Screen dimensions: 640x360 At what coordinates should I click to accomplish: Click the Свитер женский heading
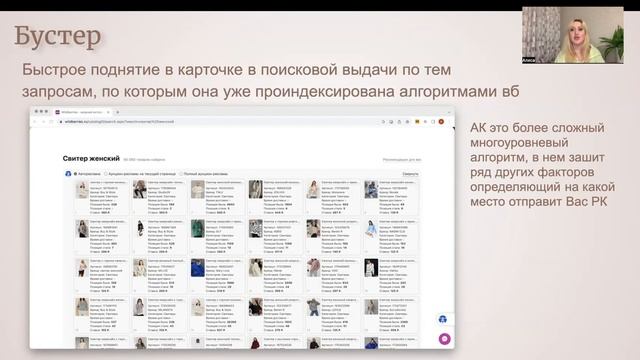pyautogui.click(x=91, y=158)
